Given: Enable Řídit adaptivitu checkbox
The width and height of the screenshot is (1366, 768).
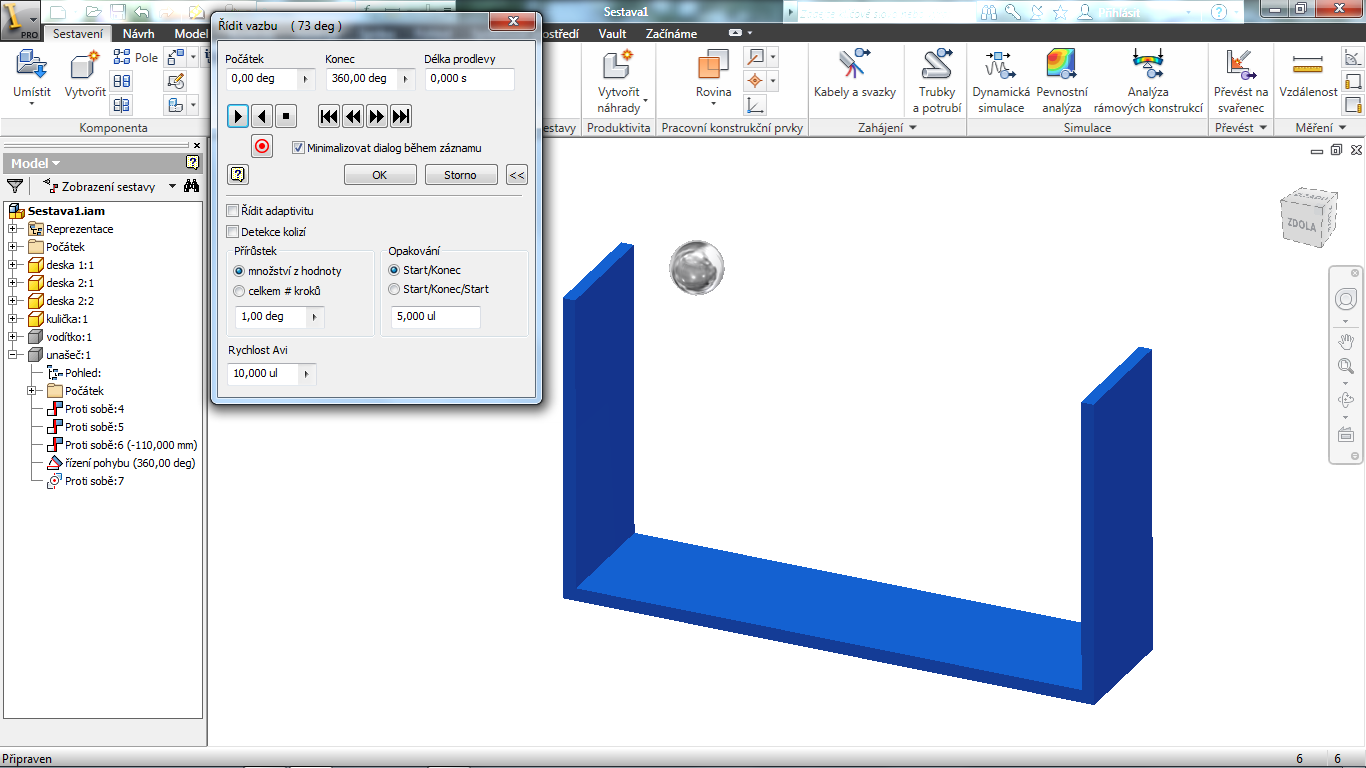Looking at the screenshot, I should pyautogui.click(x=233, y=211).
